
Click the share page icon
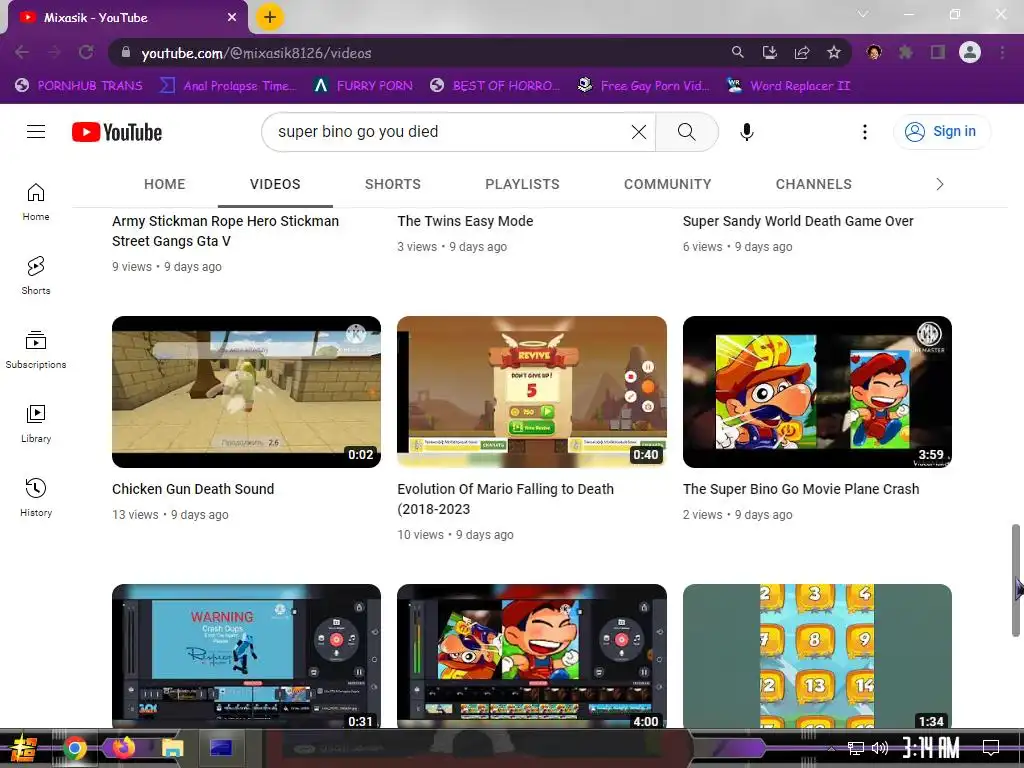801,52
